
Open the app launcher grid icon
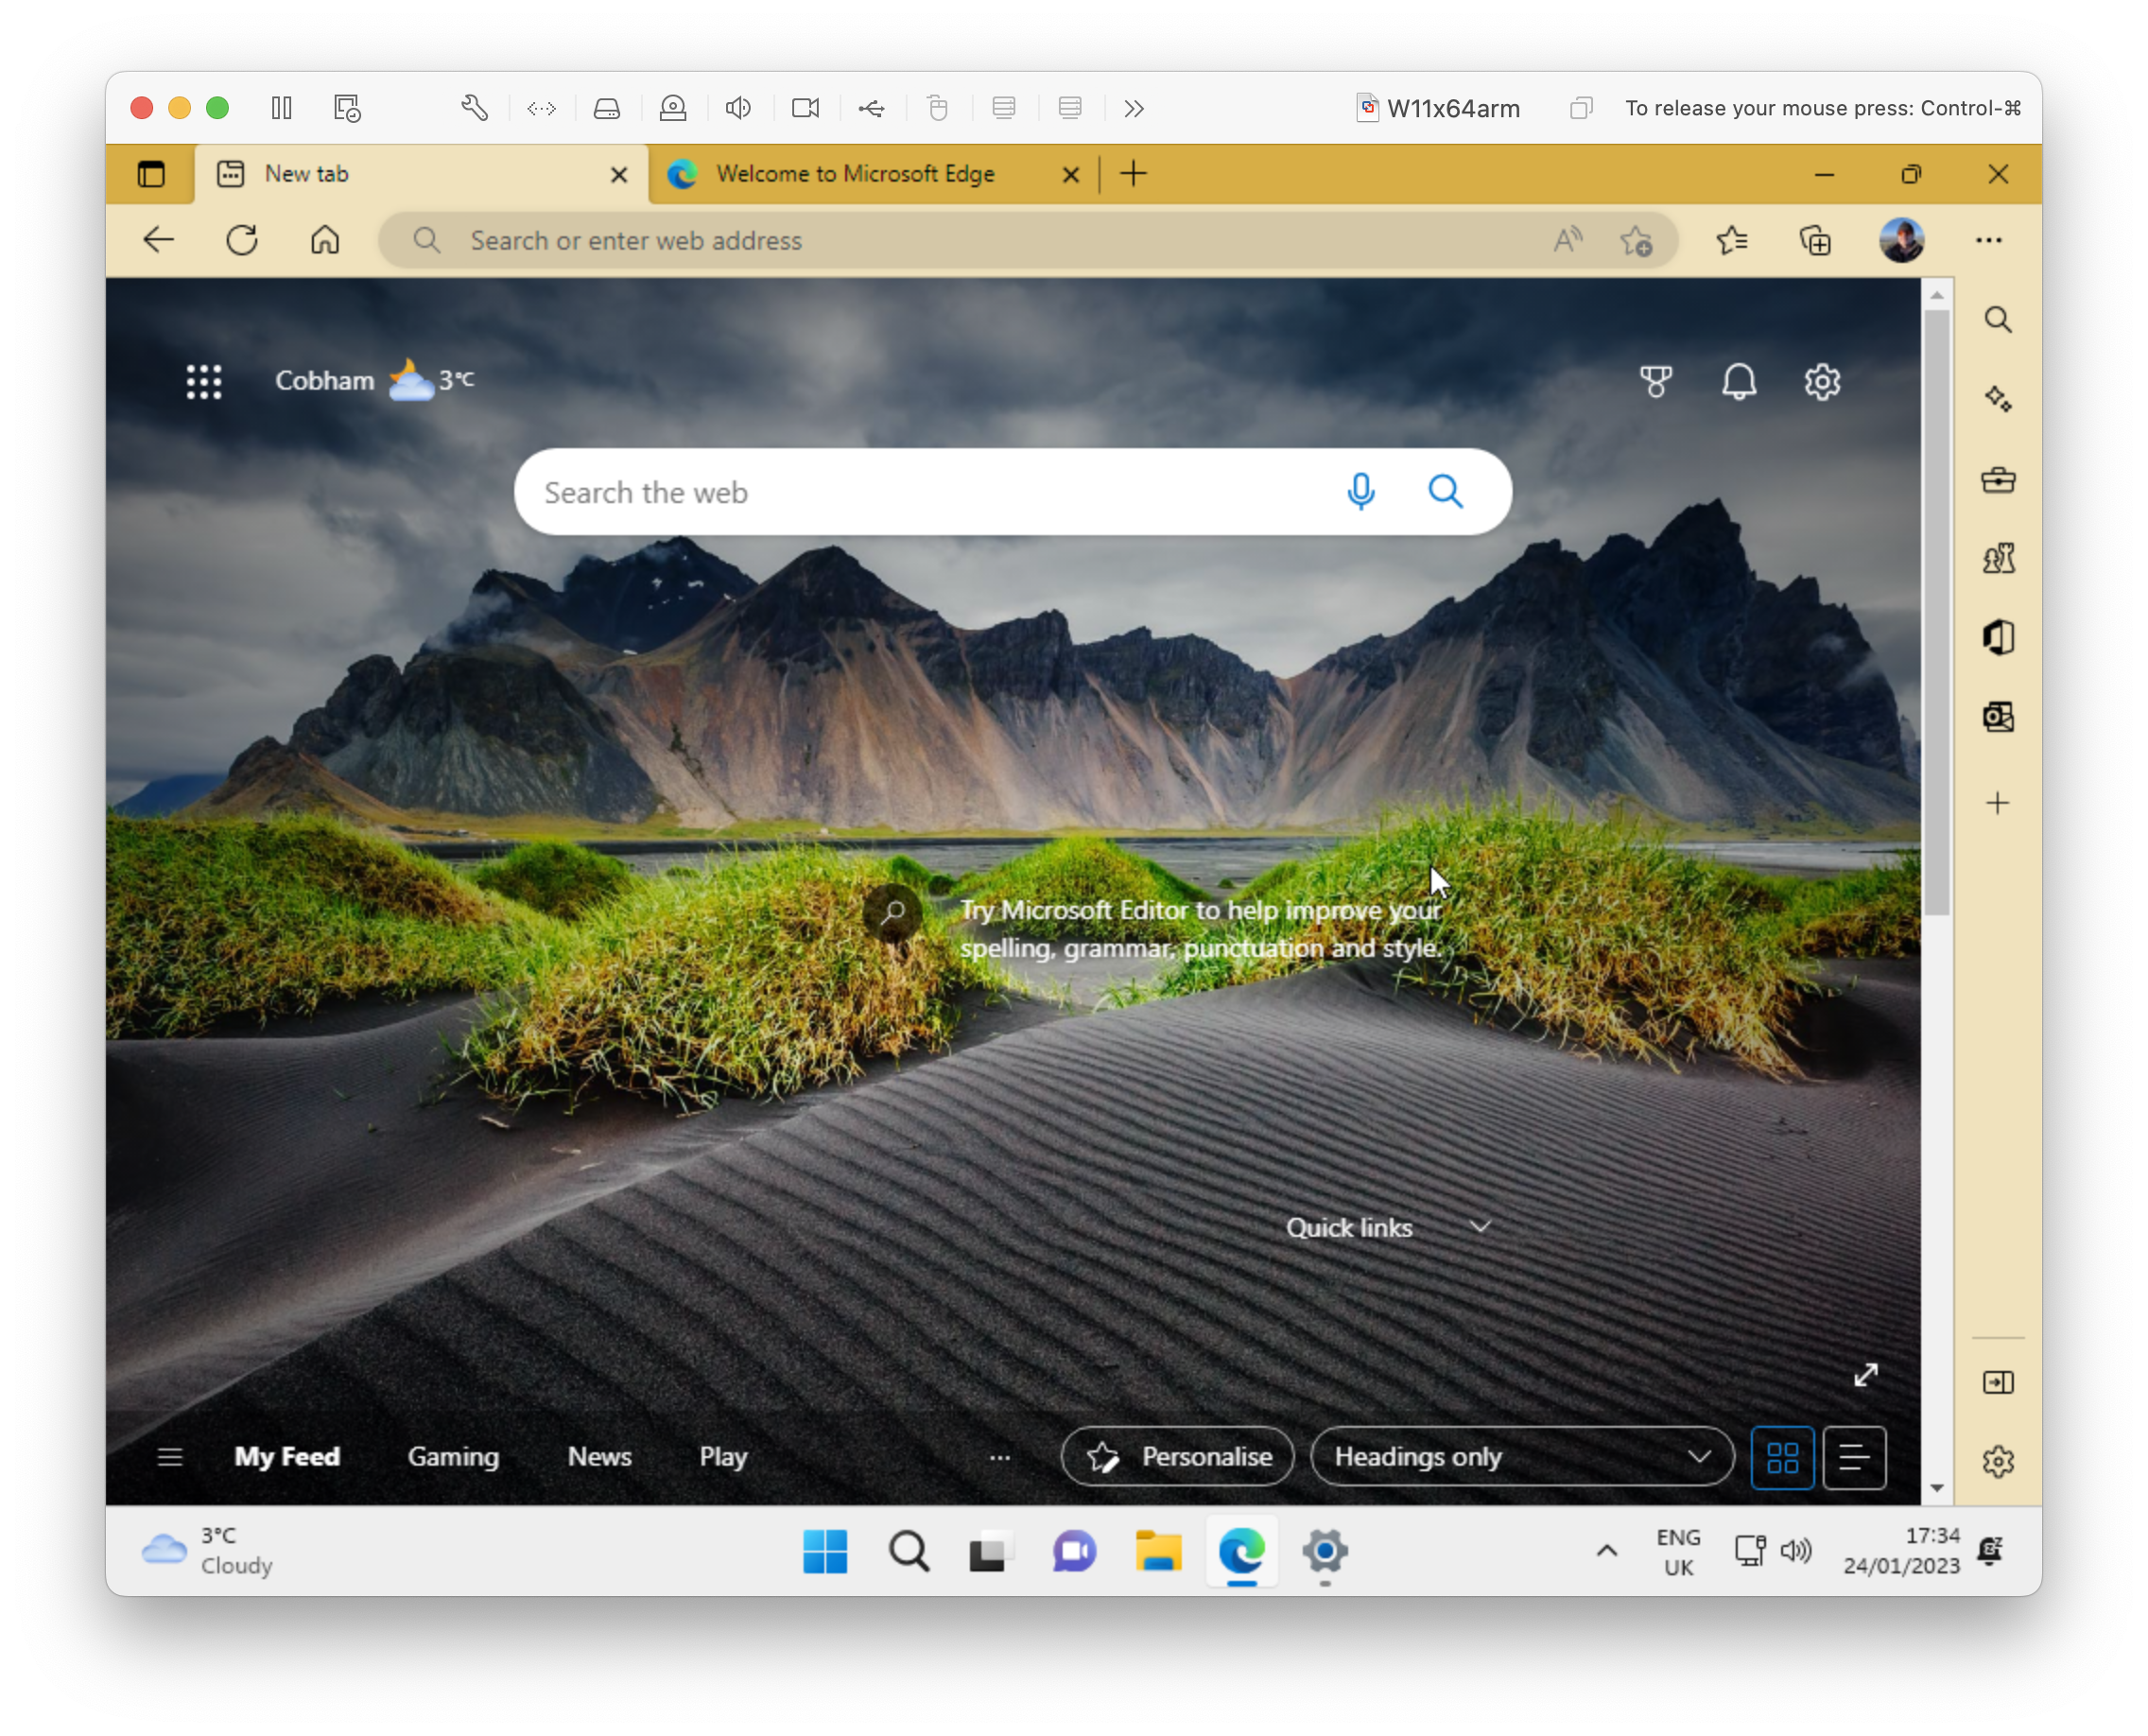click(x=204, y=381)
